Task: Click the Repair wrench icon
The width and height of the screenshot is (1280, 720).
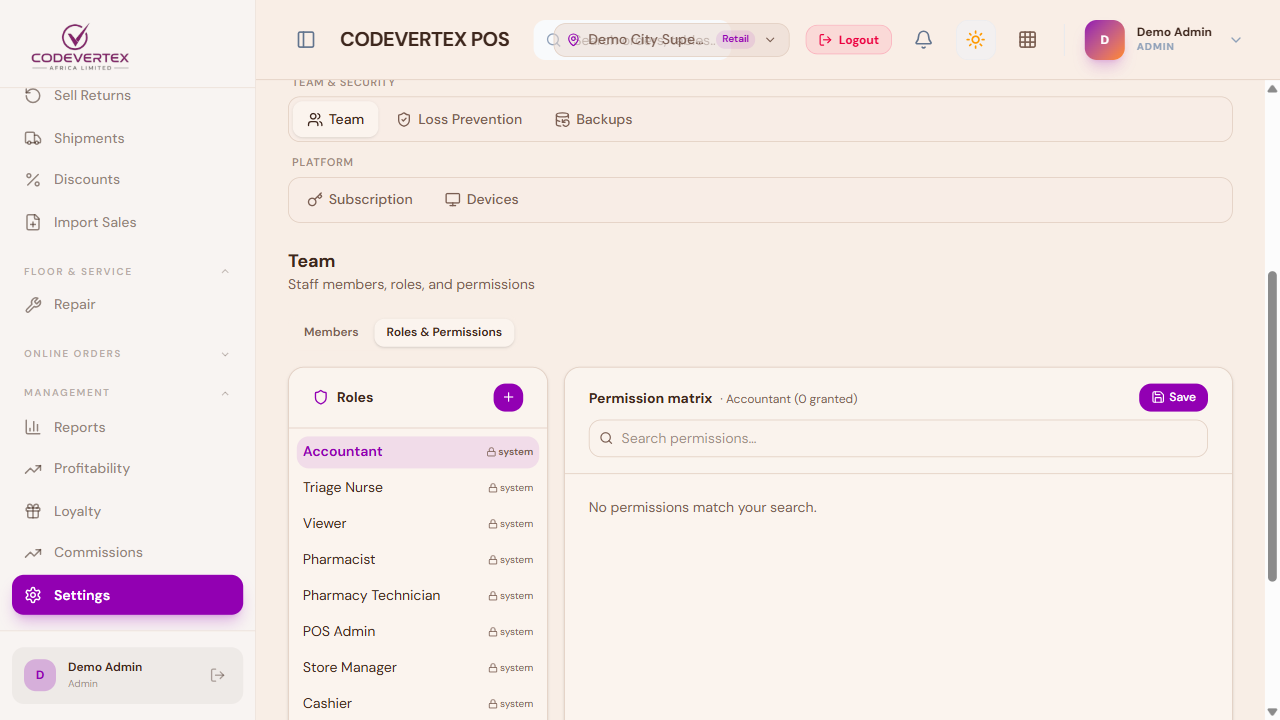Action: [x=33, y=305]
